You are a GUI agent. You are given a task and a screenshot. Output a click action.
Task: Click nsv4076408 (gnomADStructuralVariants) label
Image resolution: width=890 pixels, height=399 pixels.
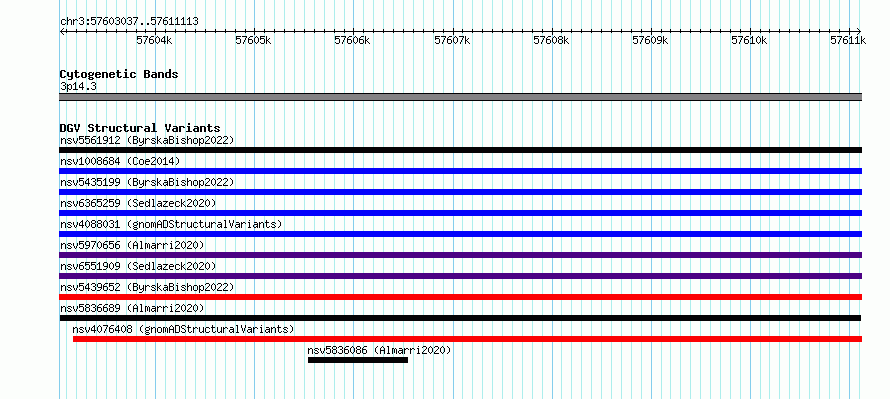[x=183, y=329]
